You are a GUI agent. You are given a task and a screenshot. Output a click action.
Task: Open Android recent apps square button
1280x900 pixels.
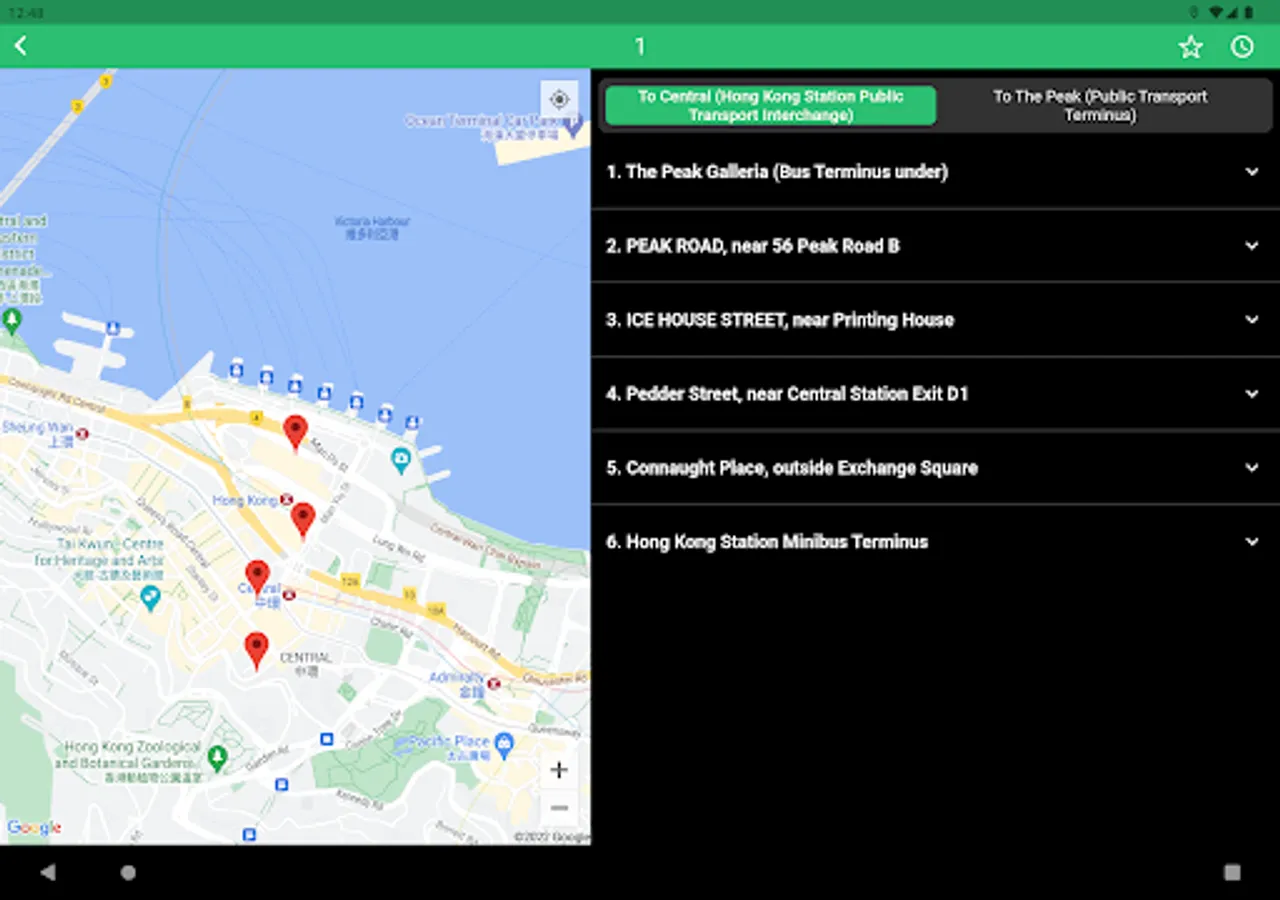coord(1232,872)
